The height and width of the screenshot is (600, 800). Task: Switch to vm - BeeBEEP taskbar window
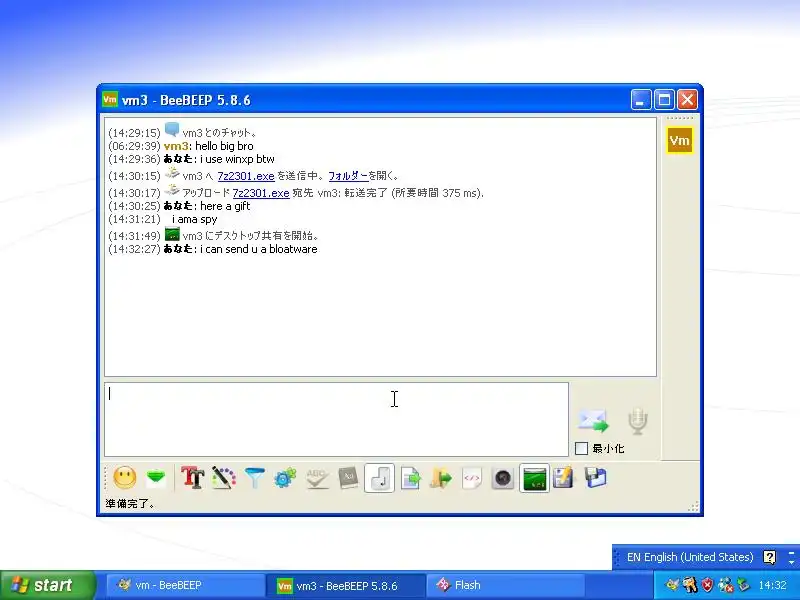click(185, 585)
